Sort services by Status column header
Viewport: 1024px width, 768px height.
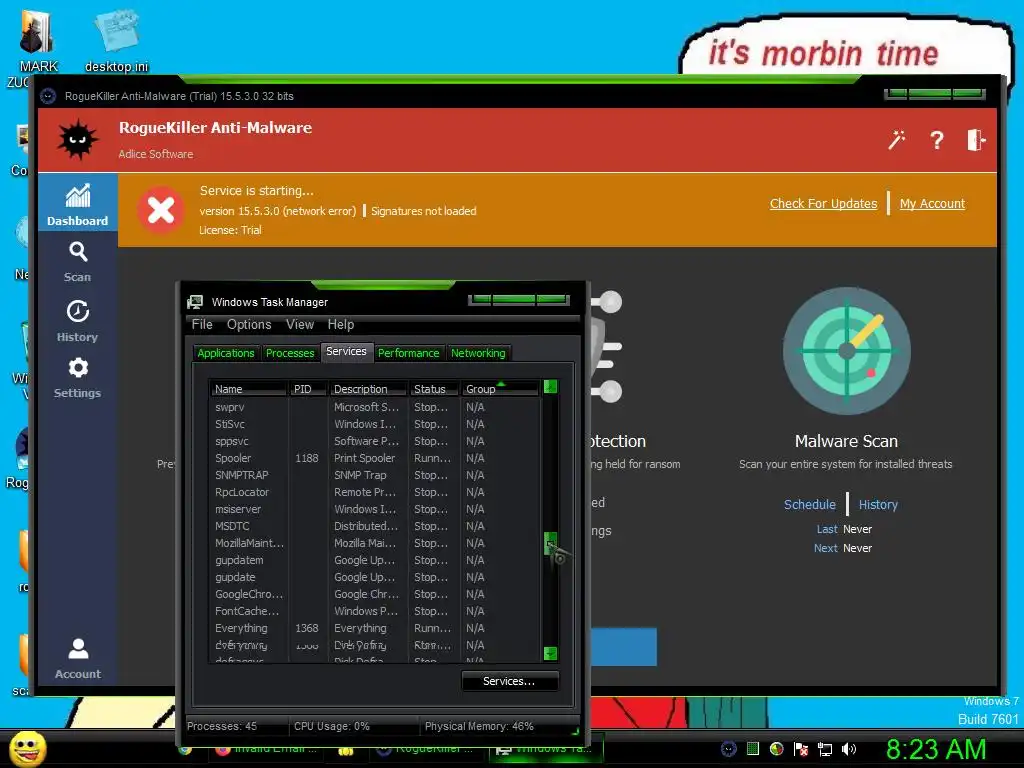tap(434, 389)
